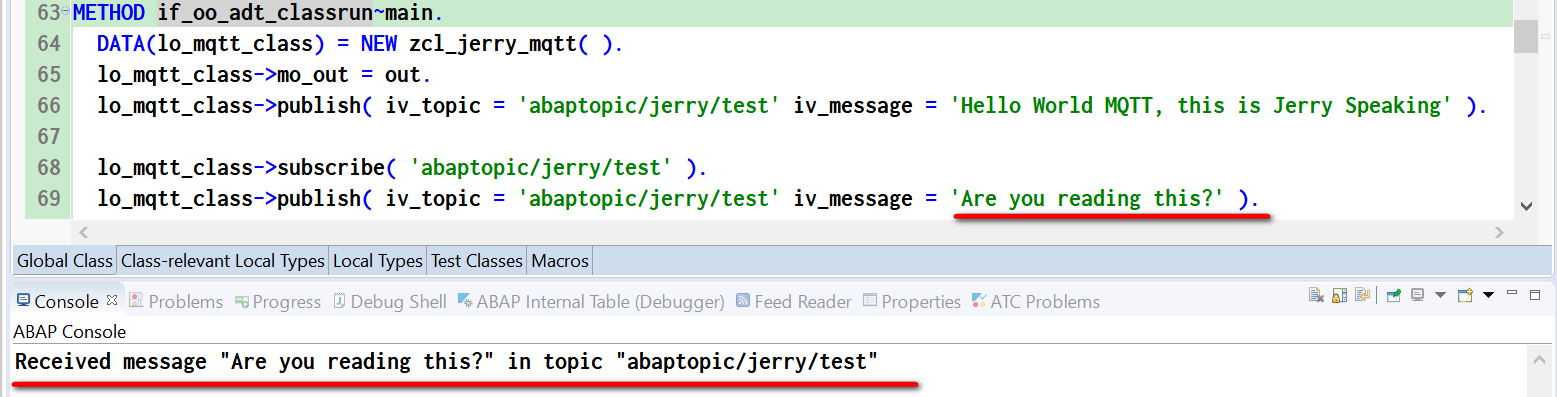
Task: Click the editor vertical scrollbar down arrow
Action: (x=1525, y=206)
